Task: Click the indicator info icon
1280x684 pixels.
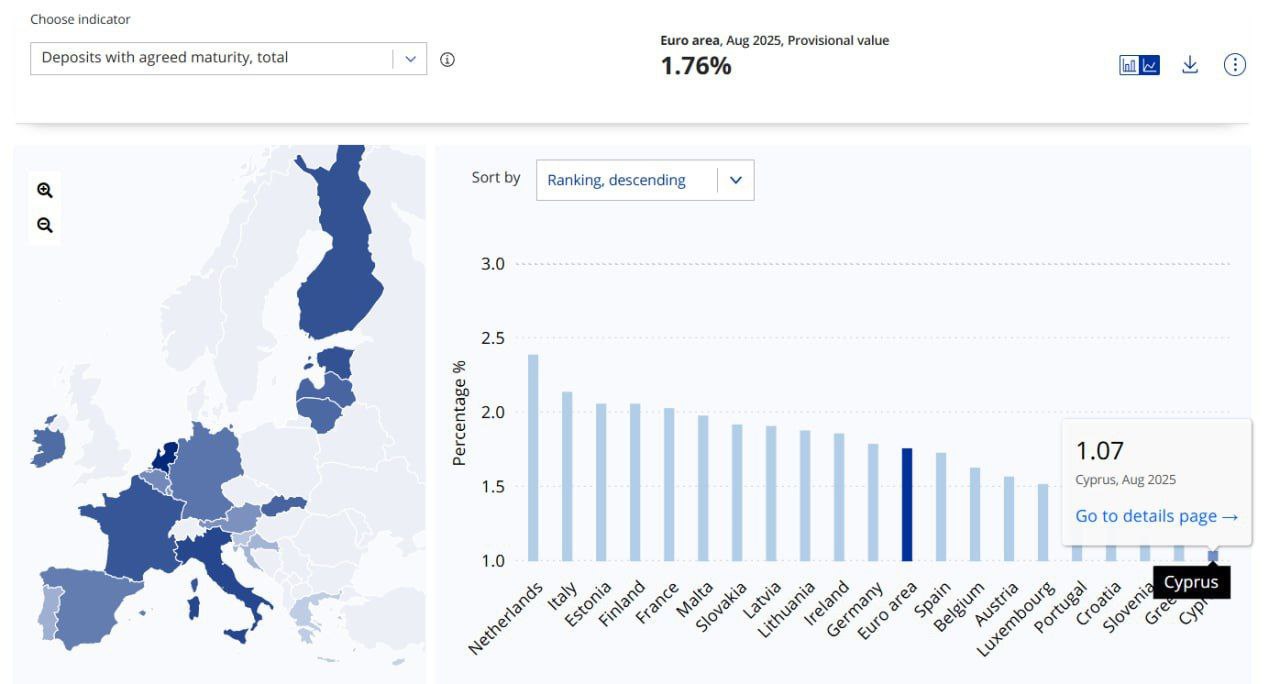Action: tap(447, 59)
